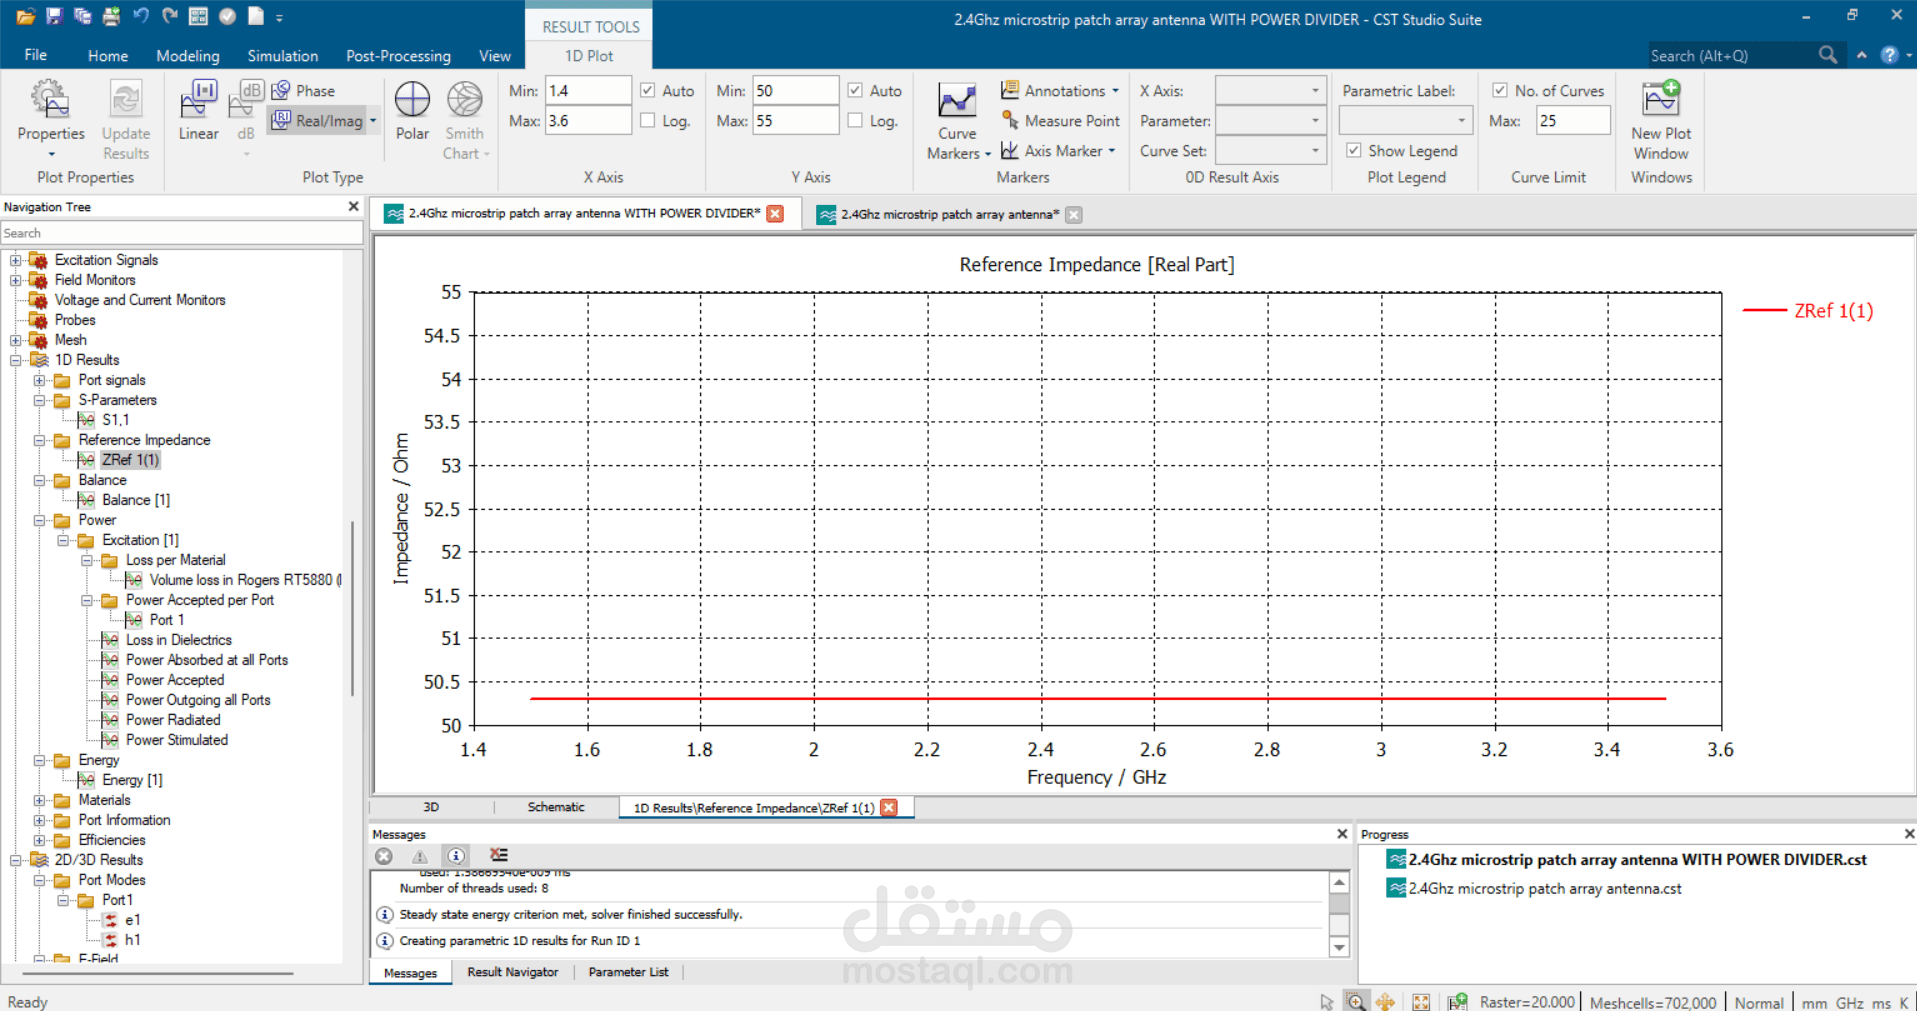Add an Axis Marker
This screenshot has width=1917, height=1011.
click(x=1058, y=151)
